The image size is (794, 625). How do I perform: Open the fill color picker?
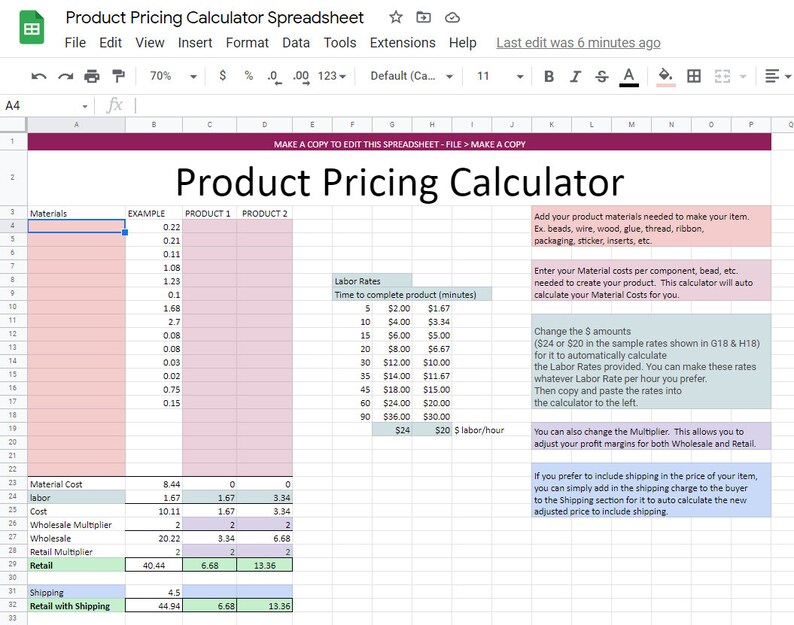point(665,77)
